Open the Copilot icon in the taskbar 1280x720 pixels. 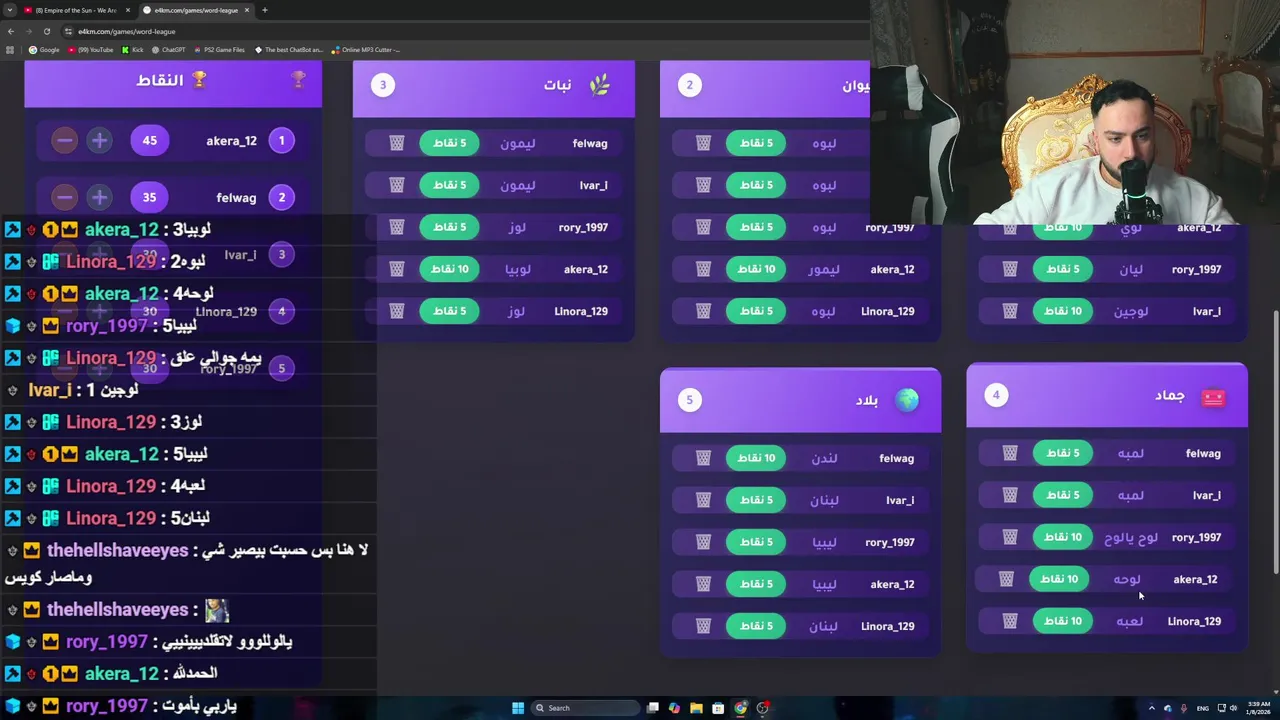(674, 708)
